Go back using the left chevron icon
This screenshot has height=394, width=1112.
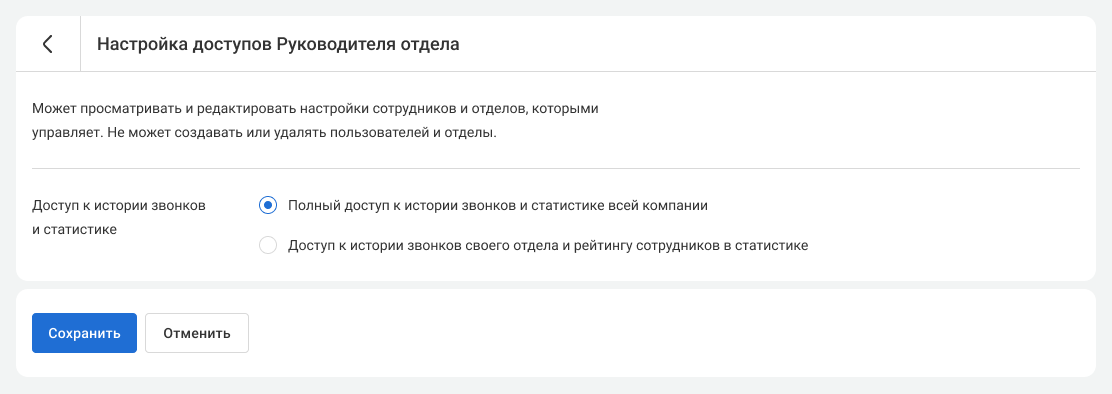pyautogui.click(x=48, y=44)
